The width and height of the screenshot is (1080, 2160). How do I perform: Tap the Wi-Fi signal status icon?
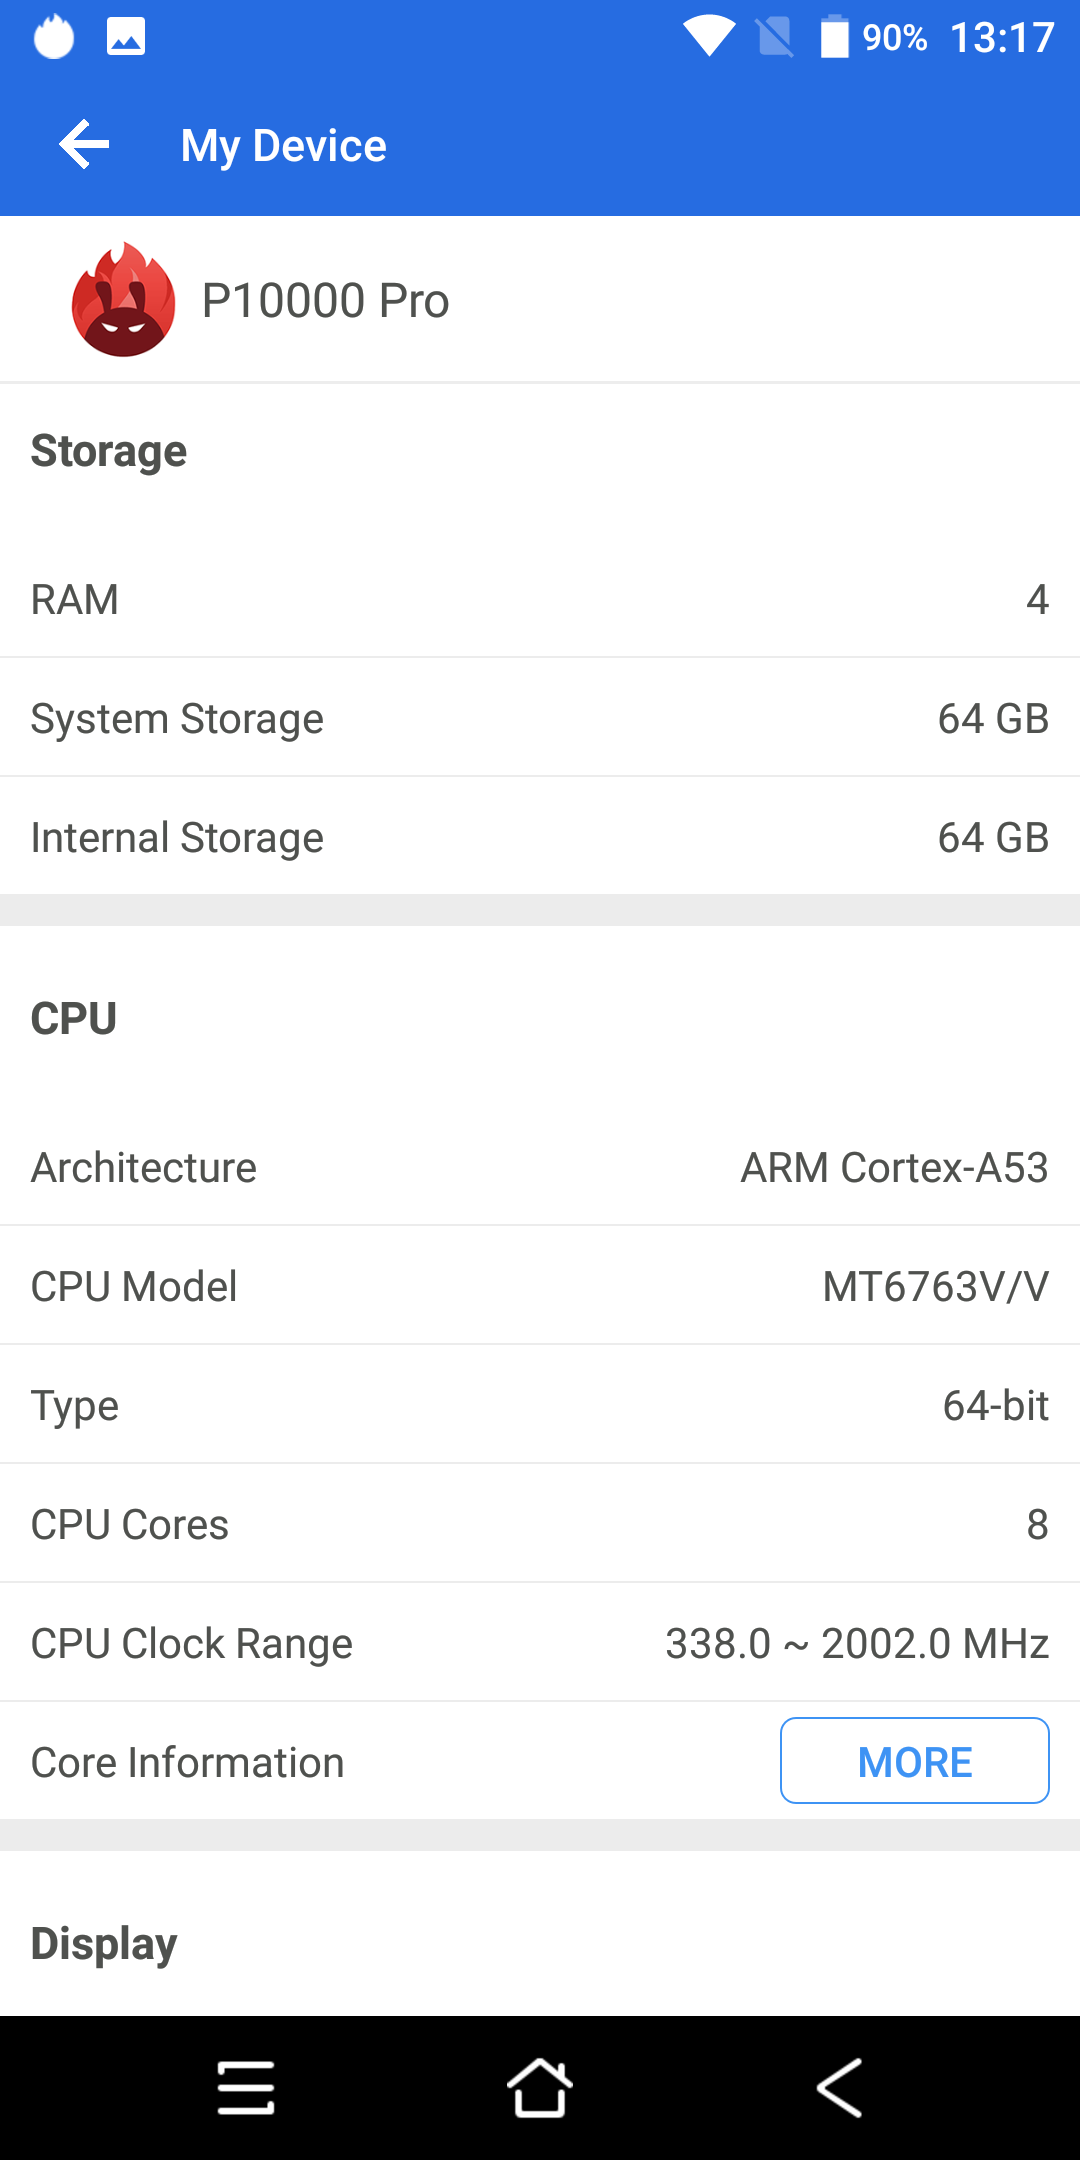709,37
